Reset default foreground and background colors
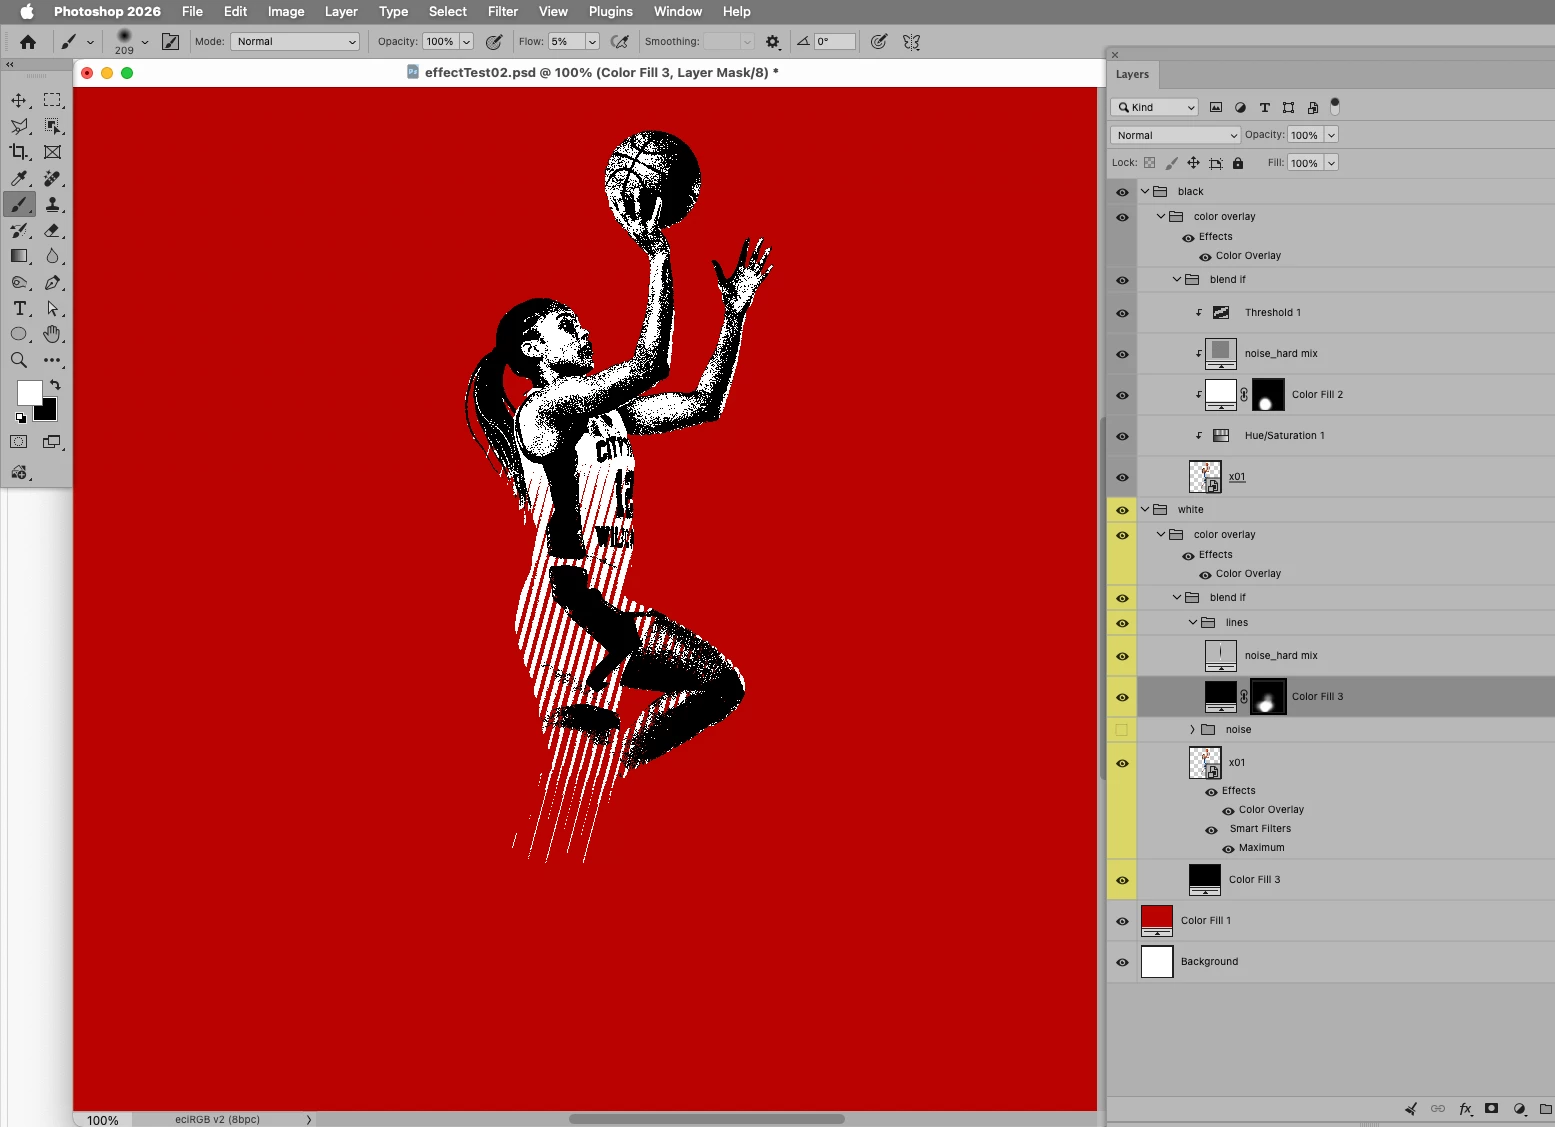The height and width of the screenshot is (1127, 1555). point(20,417)
